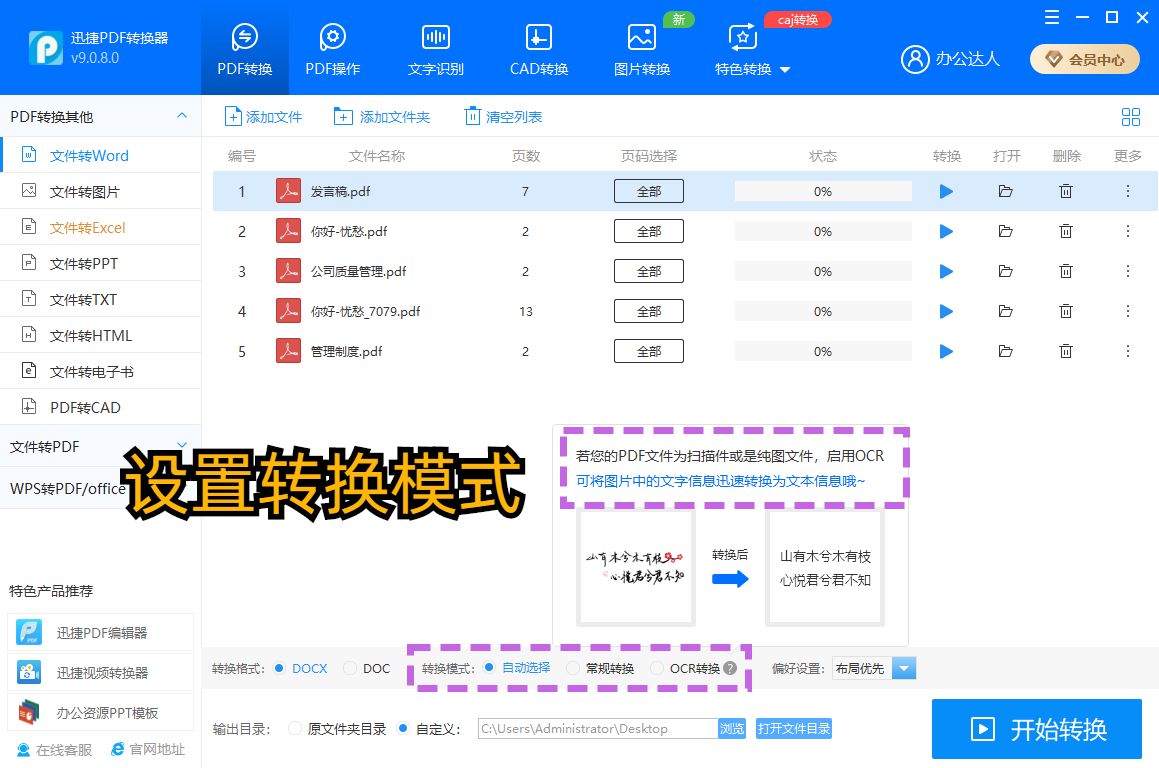Switch to CAD转换 tab

click(537, 45)
